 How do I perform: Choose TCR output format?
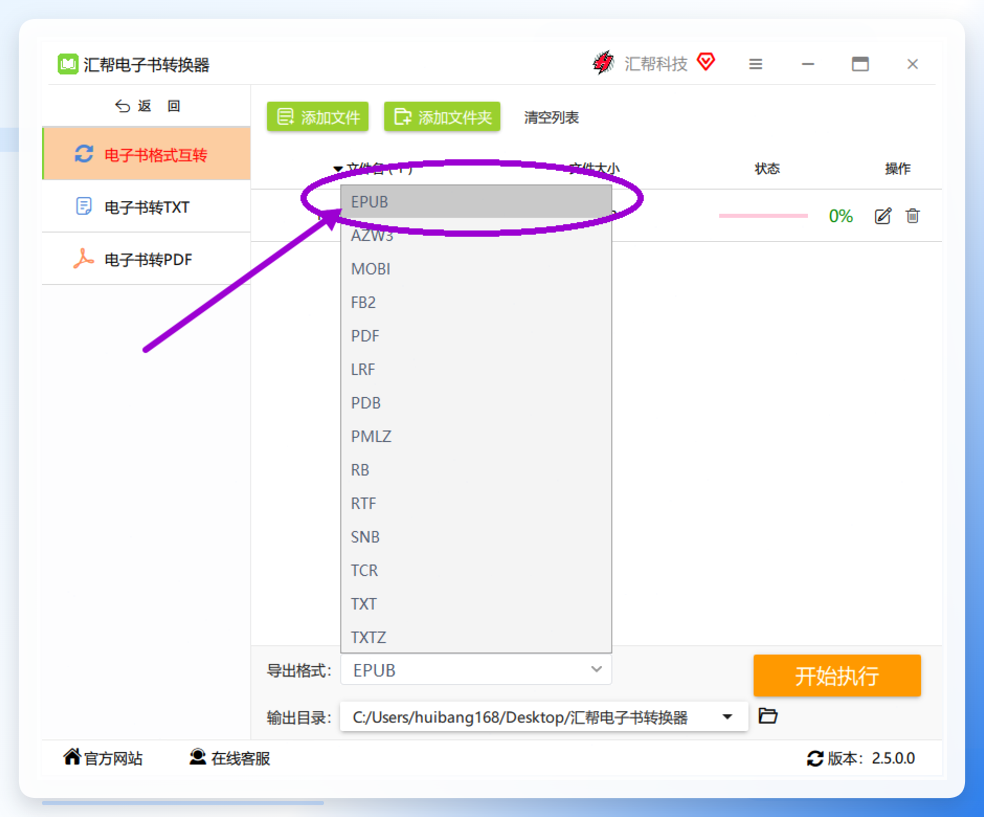coord(476,570)
